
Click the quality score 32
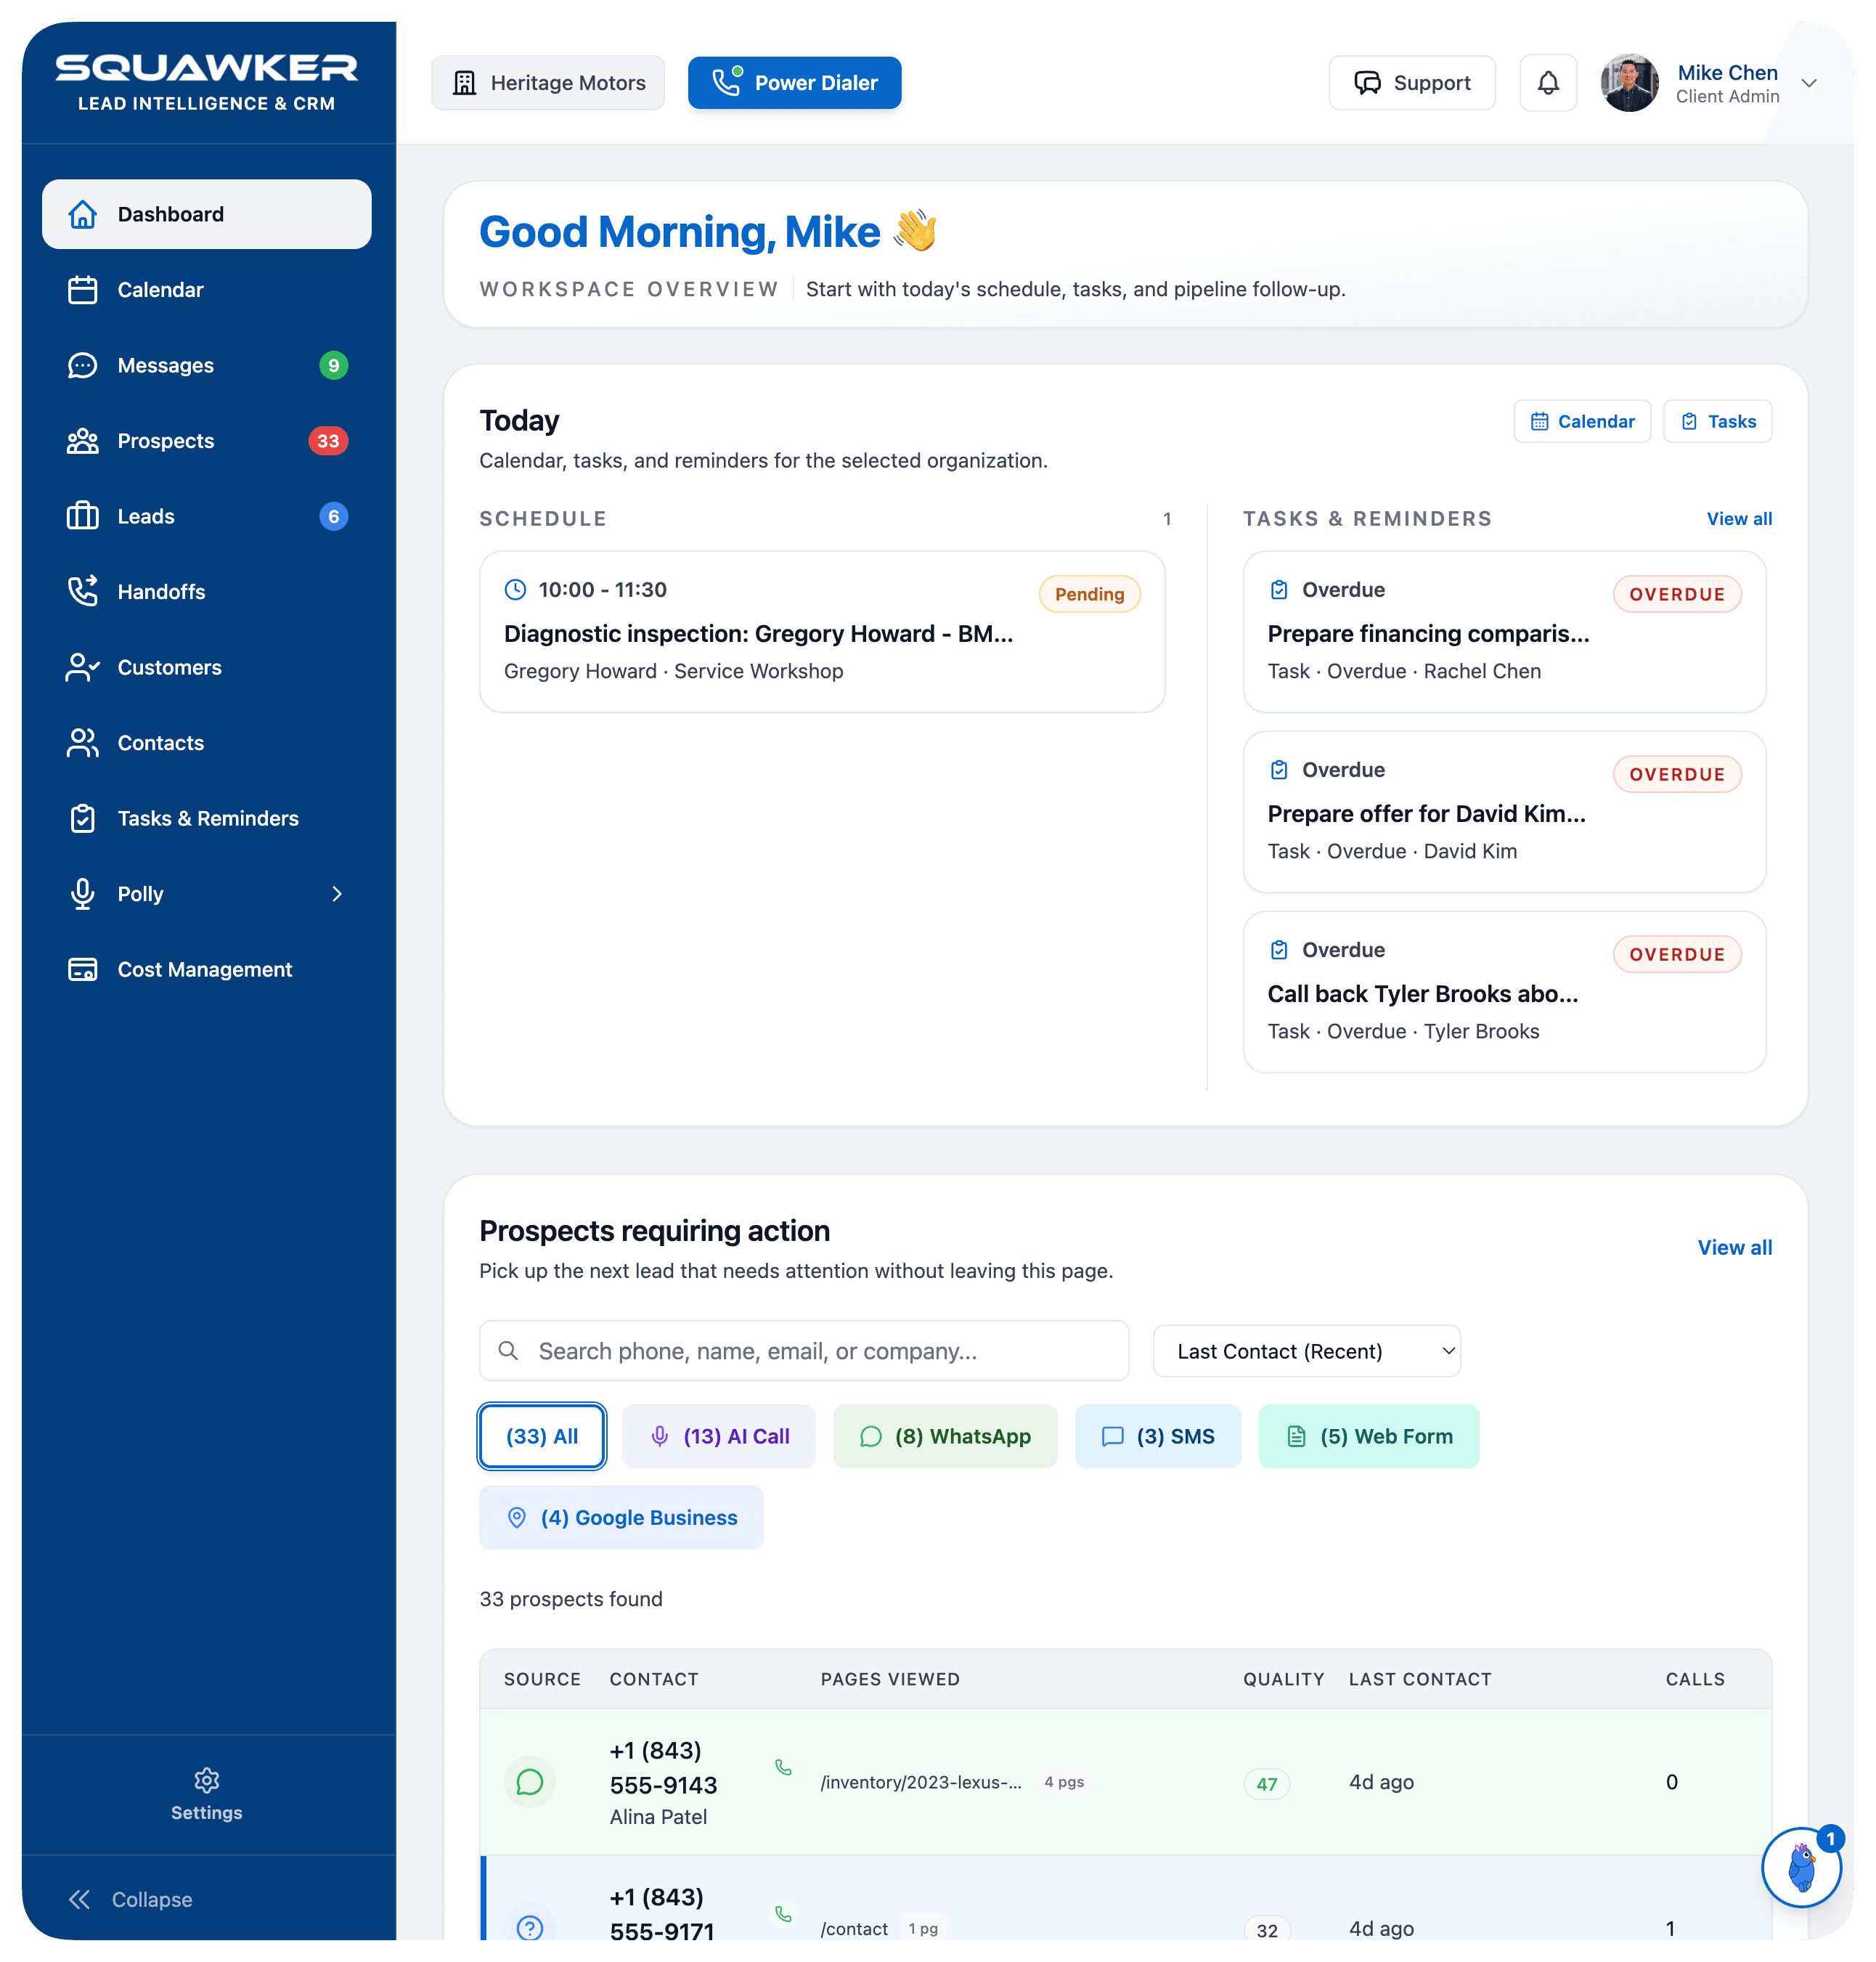1266,1930
